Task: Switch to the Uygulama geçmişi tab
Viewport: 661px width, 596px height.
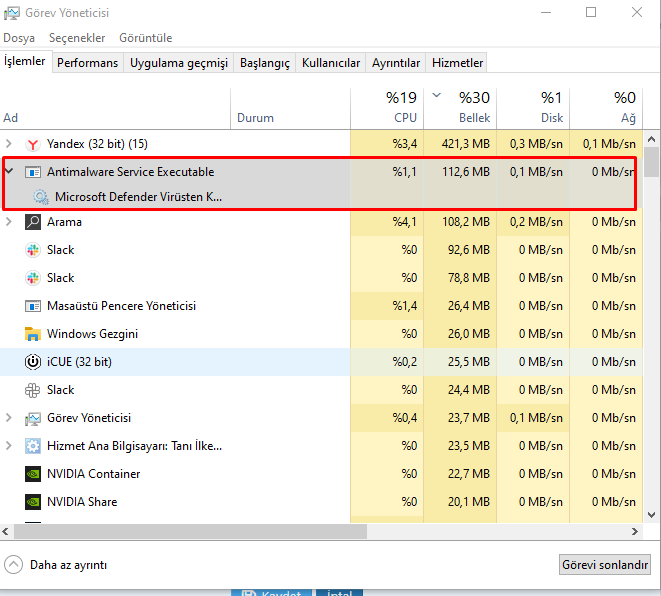Action: (179, 63)
